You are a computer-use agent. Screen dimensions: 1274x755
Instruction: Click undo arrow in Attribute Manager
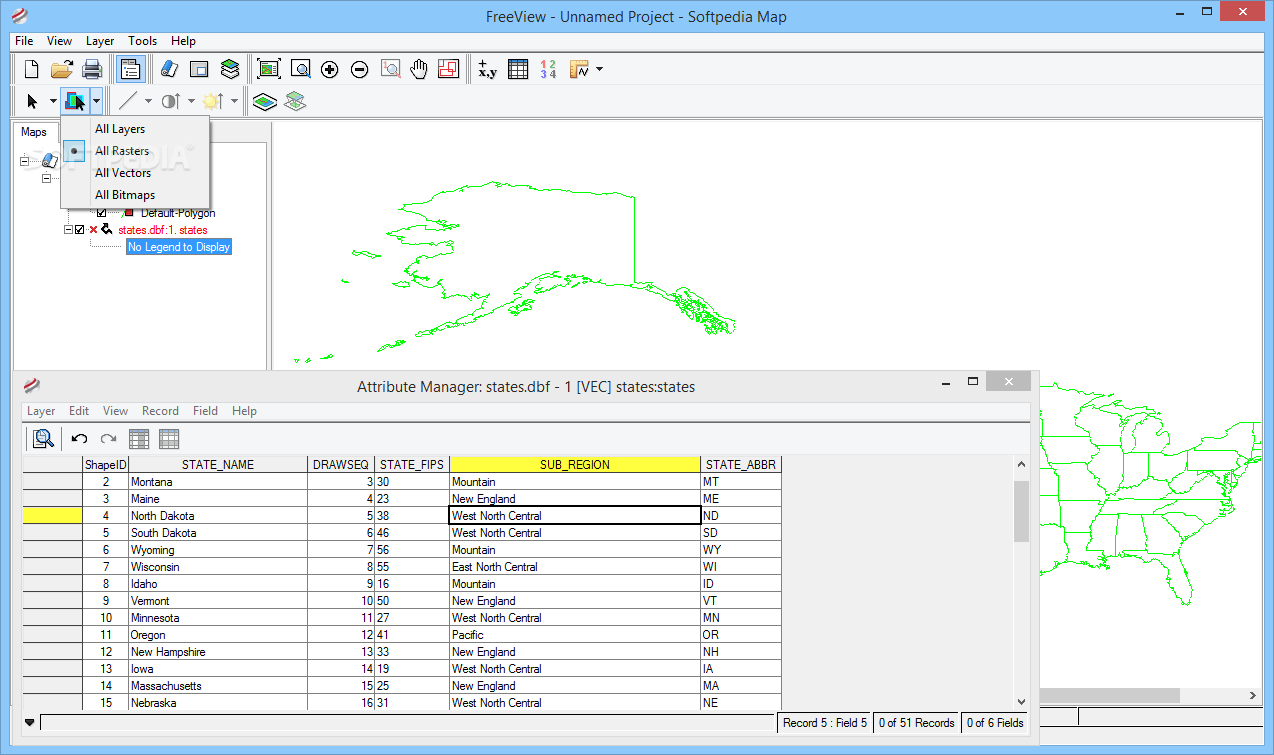coord(80,438)
